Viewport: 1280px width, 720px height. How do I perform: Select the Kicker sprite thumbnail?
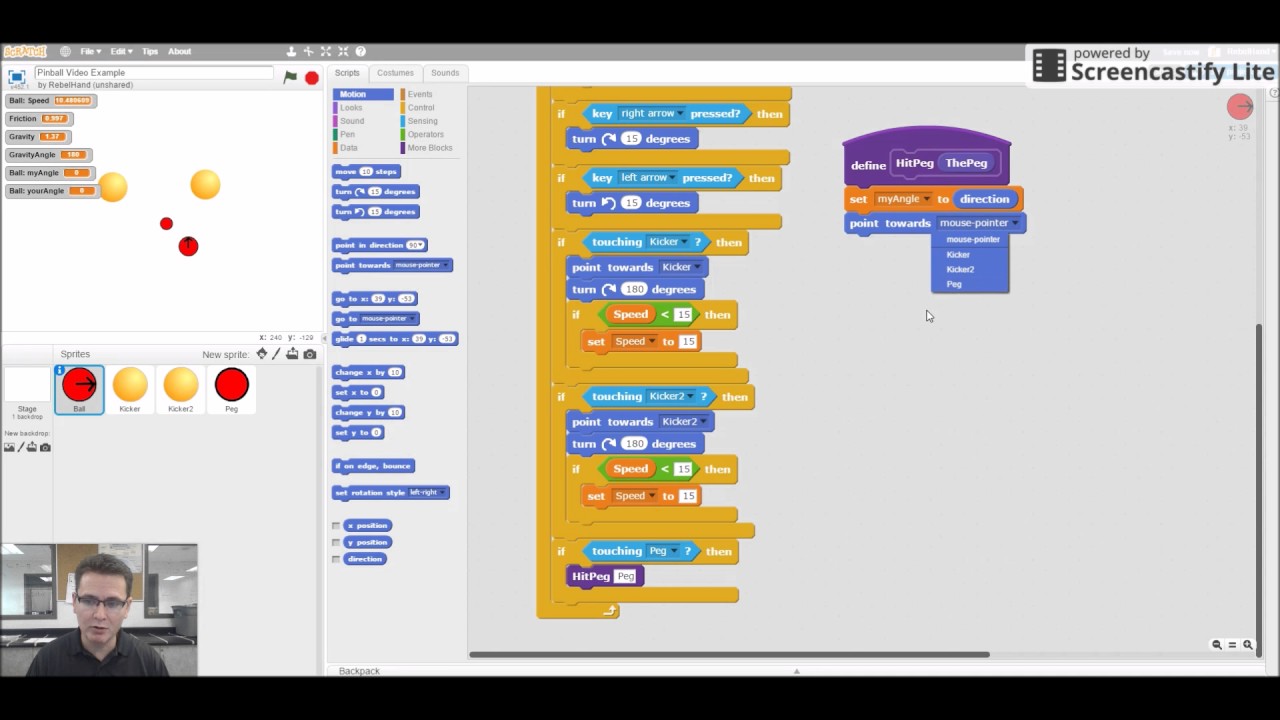point(130,389)
